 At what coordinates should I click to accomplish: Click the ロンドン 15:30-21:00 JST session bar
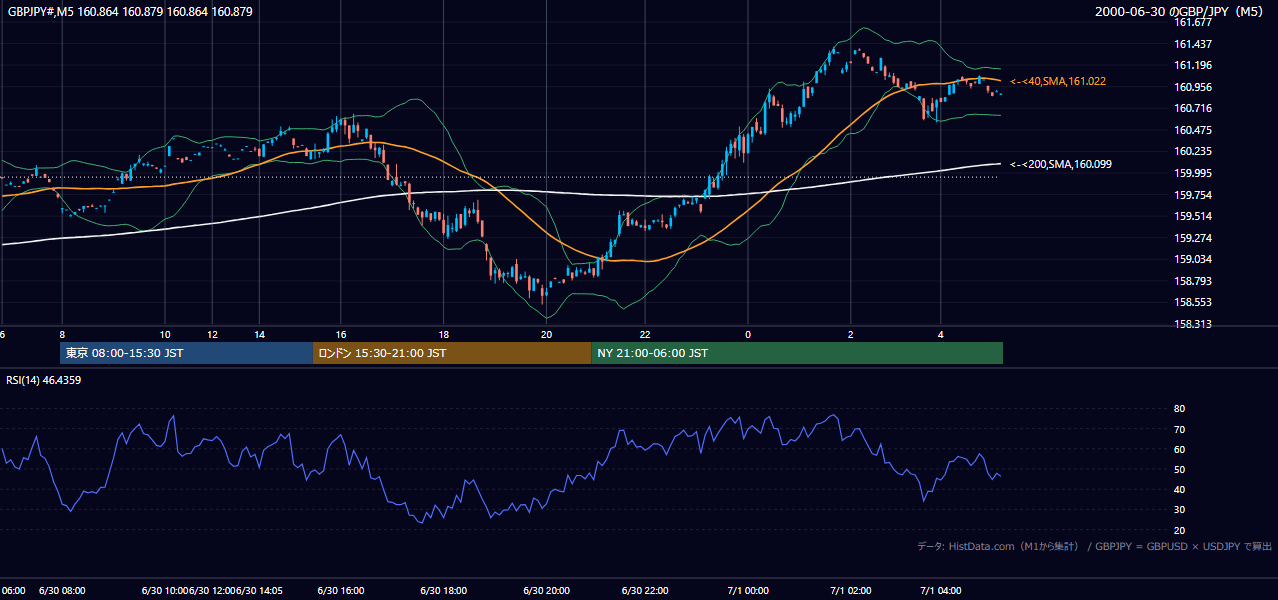(452, 353)
